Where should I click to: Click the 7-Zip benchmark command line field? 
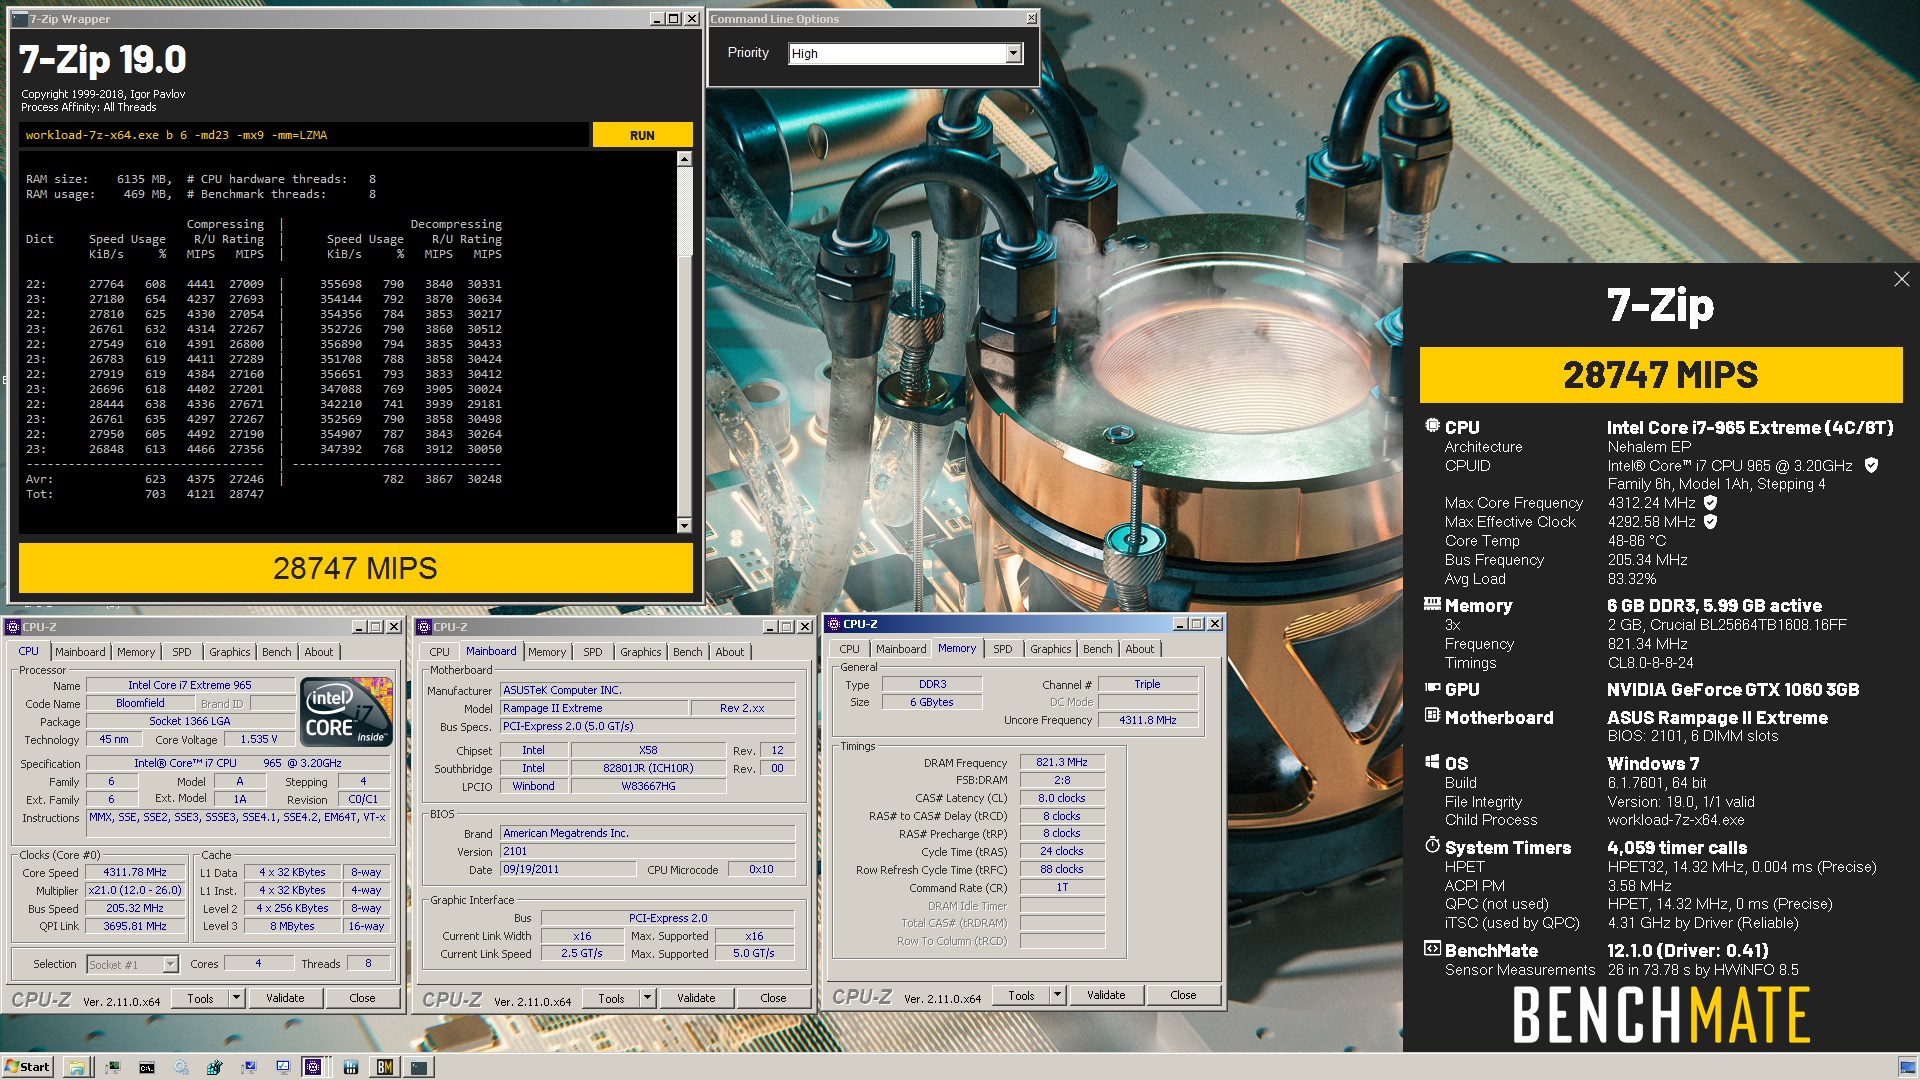(x=303, y=135)
